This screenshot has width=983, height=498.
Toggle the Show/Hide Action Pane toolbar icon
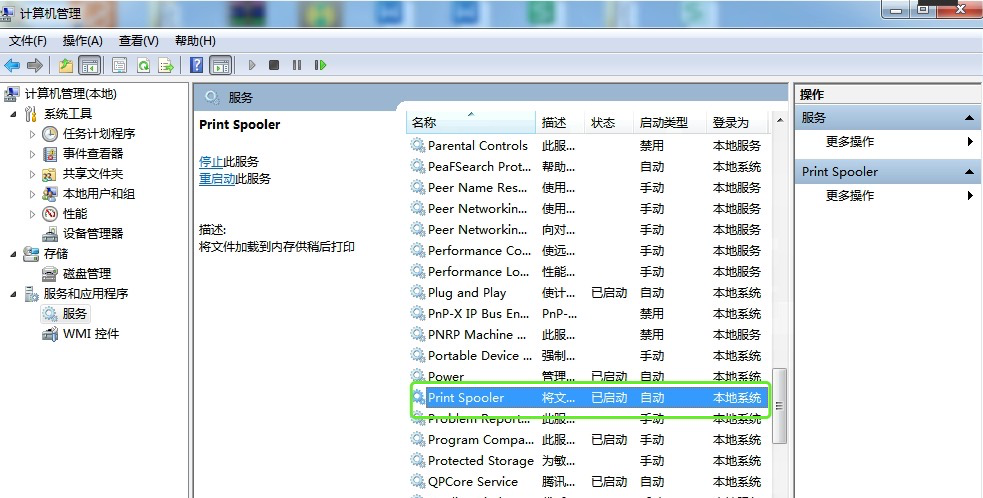click(x=221, y=65)
